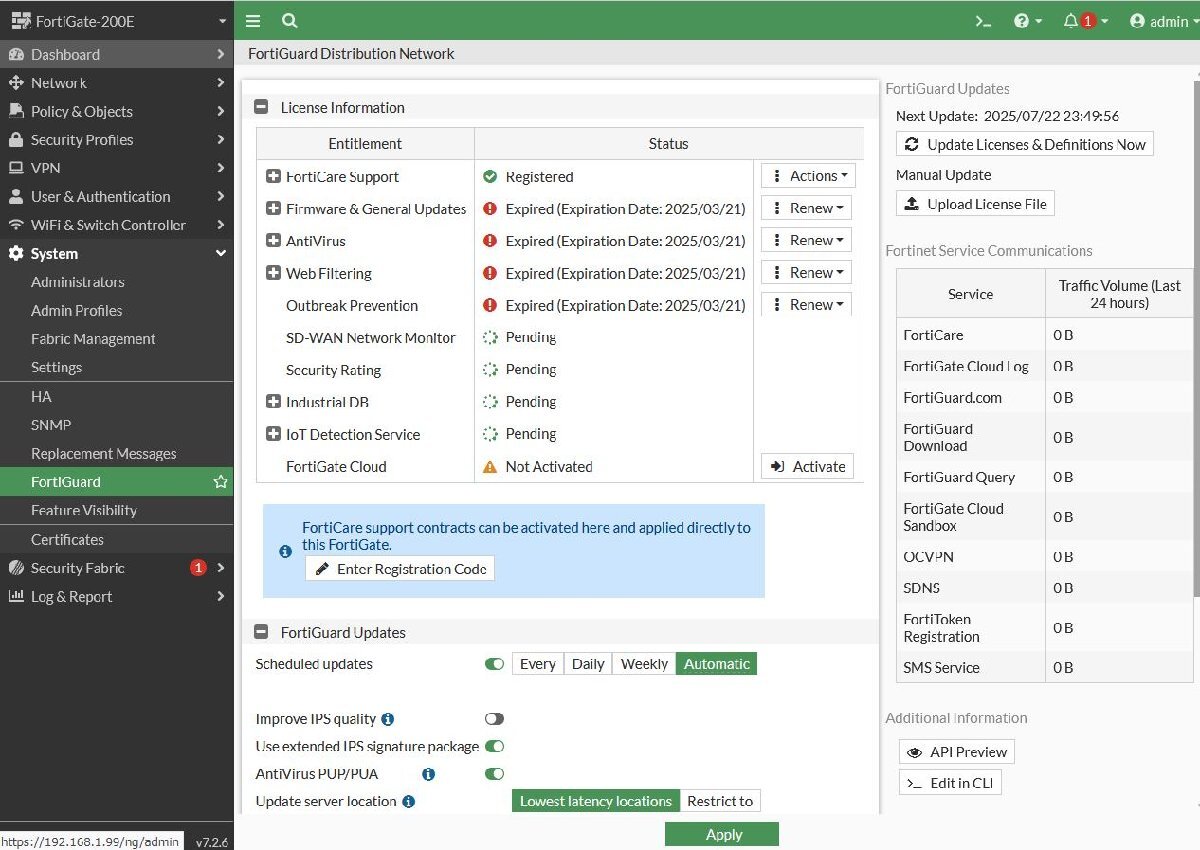Viewport: 1200px width, 850px height.
Task: Expand Policy & Objects sidebar menu
Action: pyautogui.click(x=117, y=112)
